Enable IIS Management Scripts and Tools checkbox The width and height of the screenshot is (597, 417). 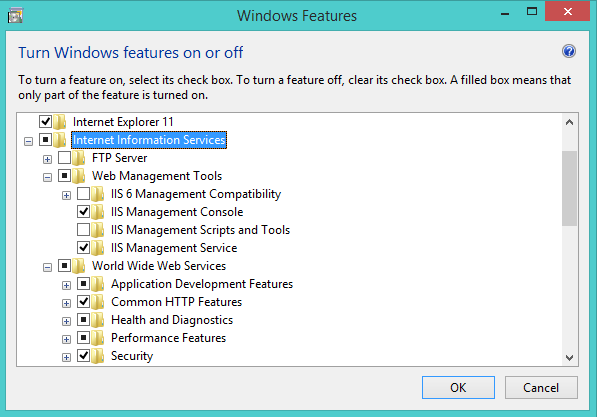coord(83,230)
